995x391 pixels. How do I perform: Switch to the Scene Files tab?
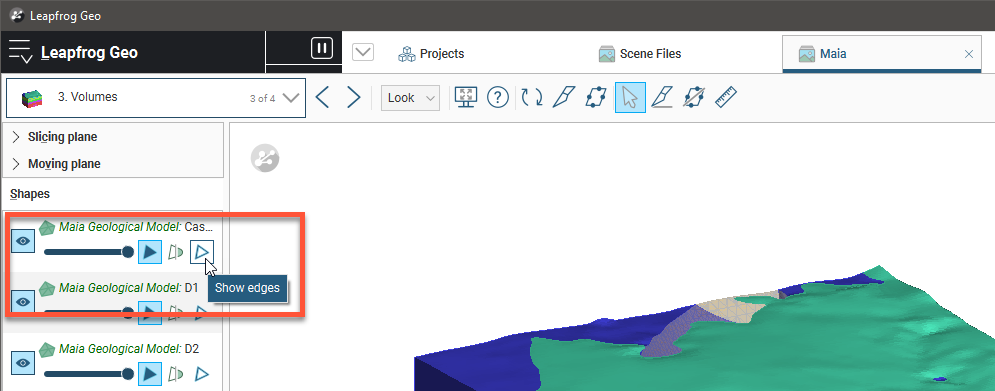click(x=640, y=54)
